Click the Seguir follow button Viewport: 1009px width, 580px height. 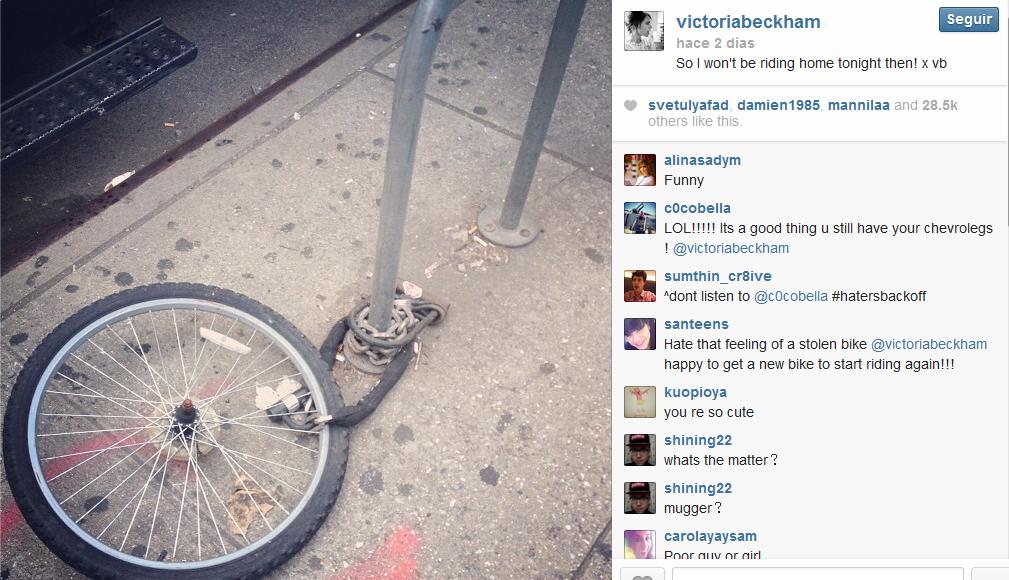pyautogui.click(x=968, y=19)
